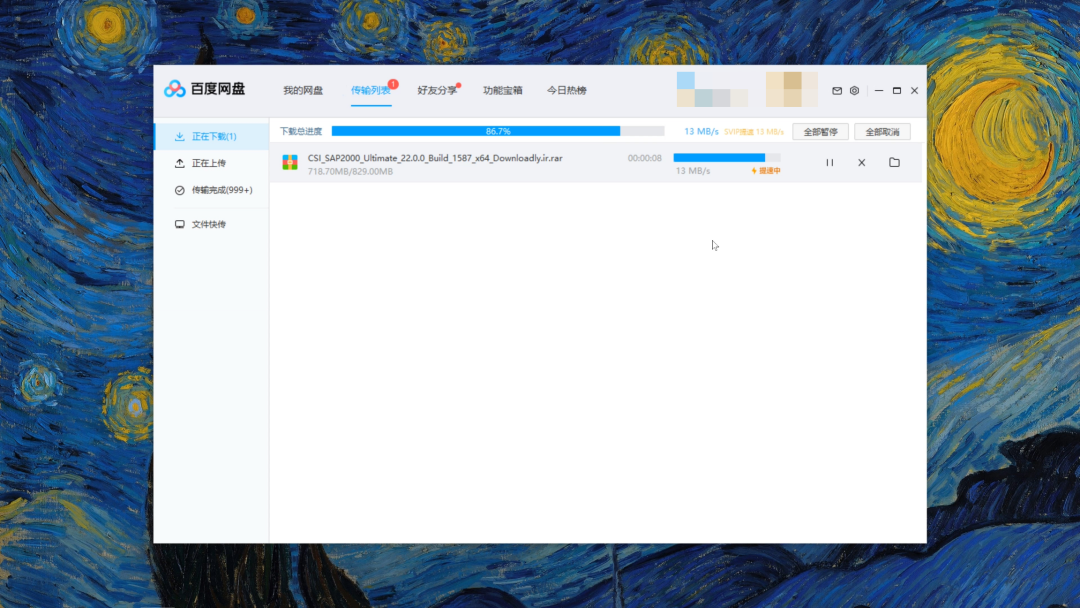This screenshot has height=608, width=1080.
Task: Select the CSI_SAP2000_Ultimate rar file name
Action: pos(435,158)
